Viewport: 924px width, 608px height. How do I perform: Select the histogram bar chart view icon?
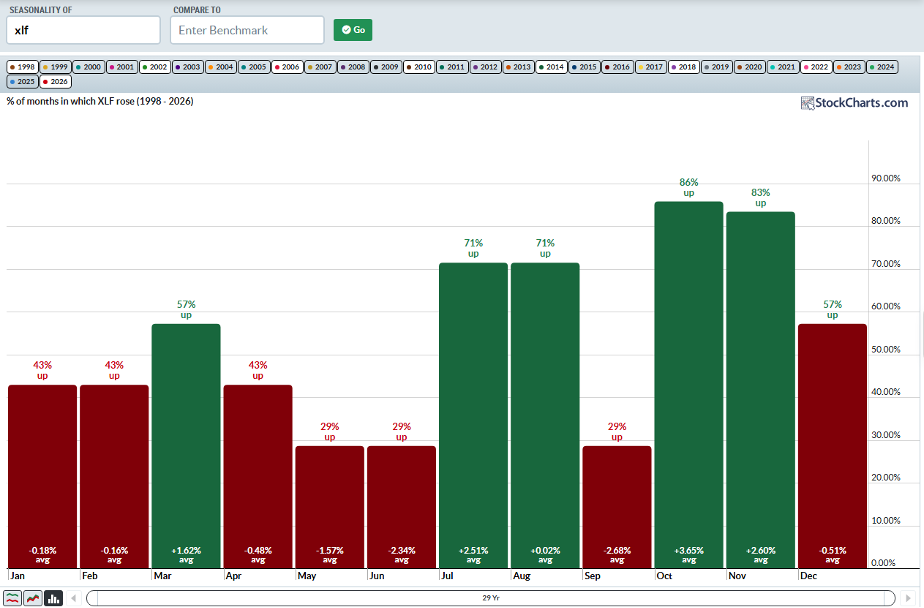pyautogui.click(x=54, y=598)
